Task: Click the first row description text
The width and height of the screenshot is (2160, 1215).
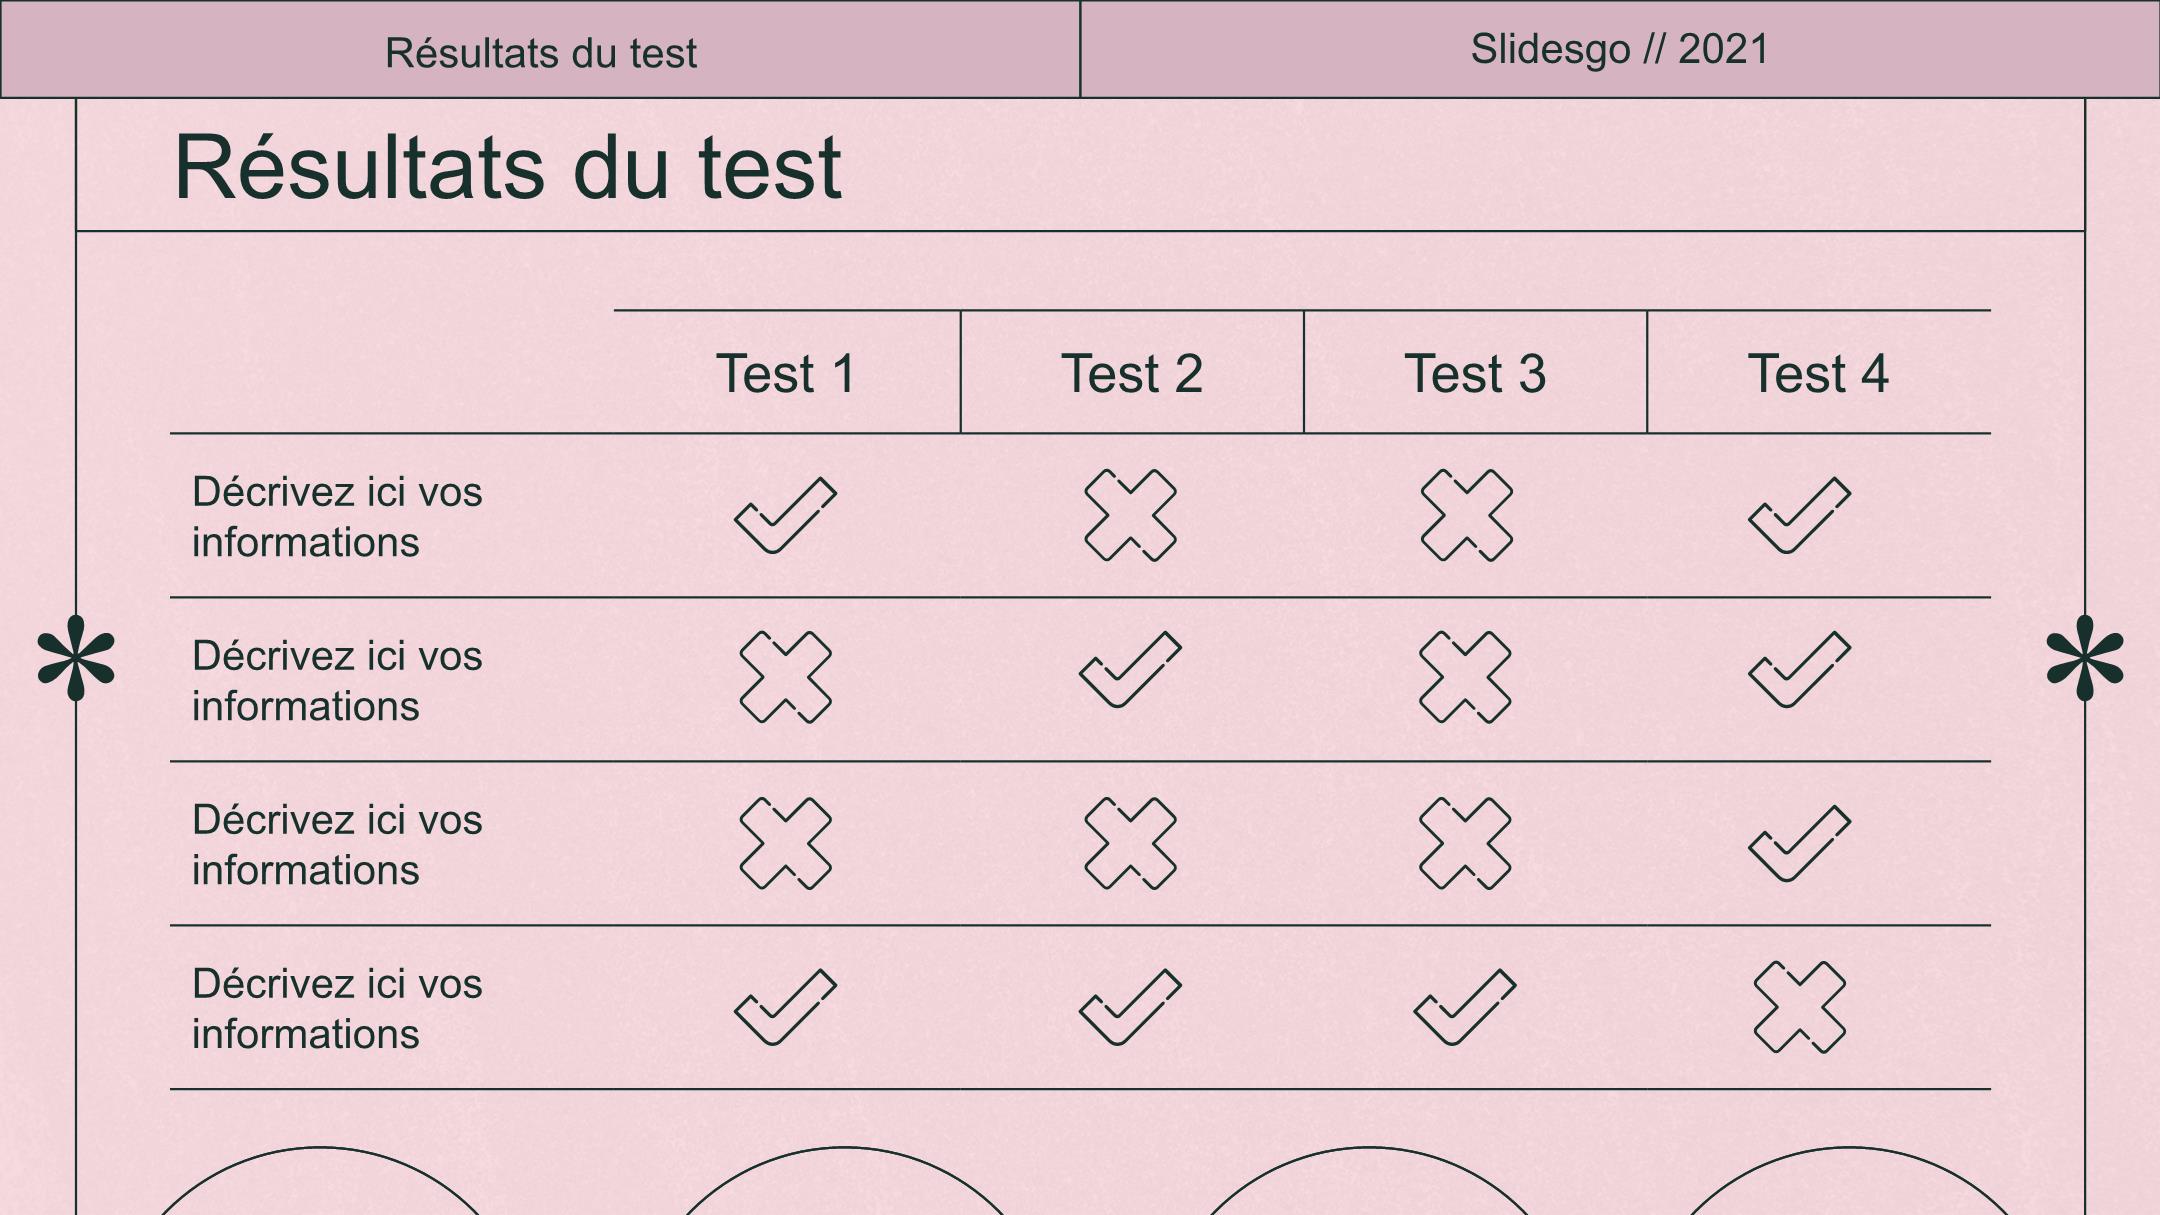Action: [337, 517]
